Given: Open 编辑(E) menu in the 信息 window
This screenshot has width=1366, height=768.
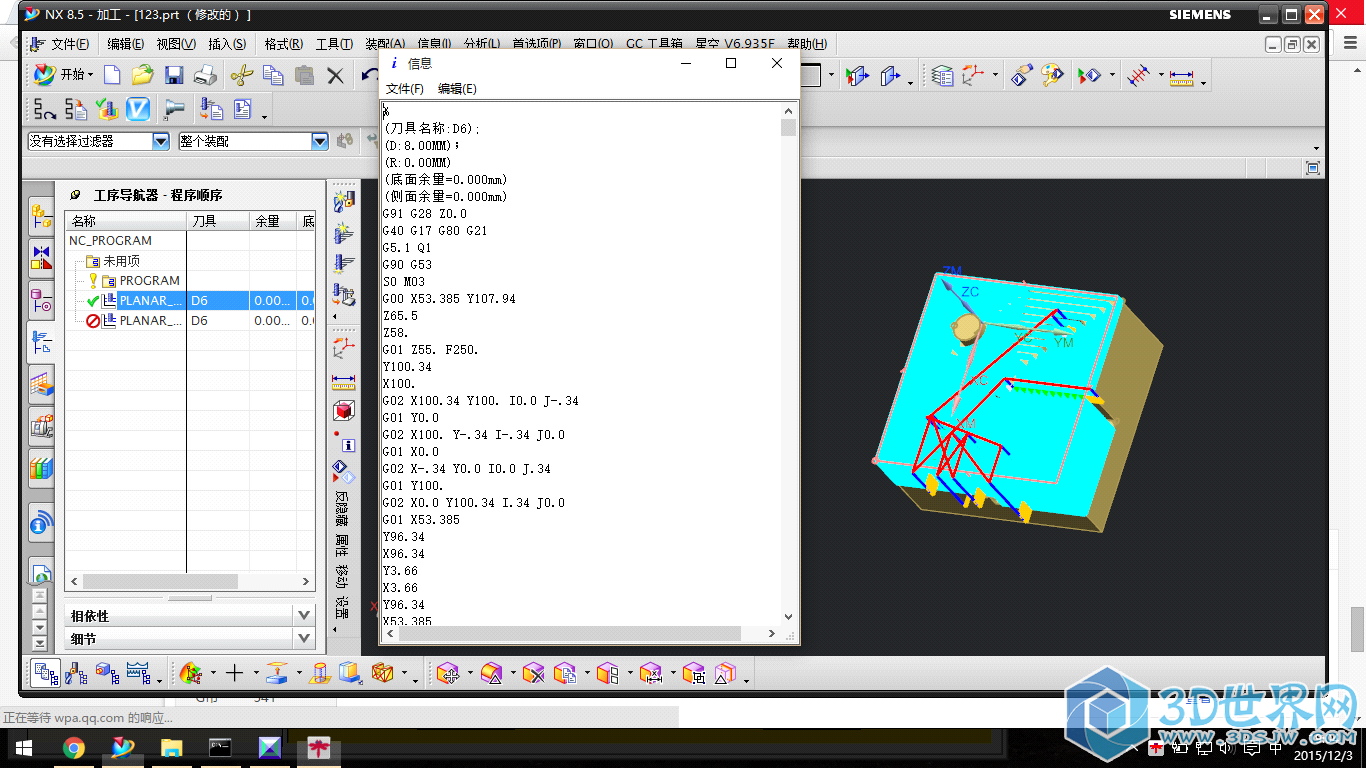Looking at the screenshot, I should click(457, 89).
